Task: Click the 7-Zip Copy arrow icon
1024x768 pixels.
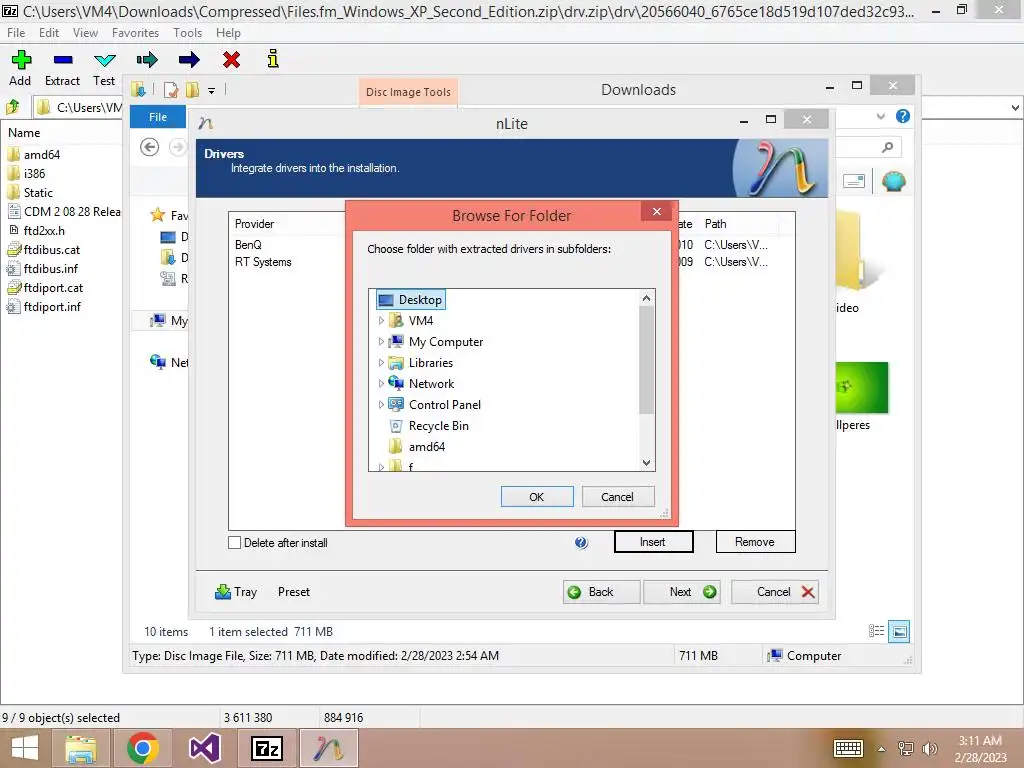Action: coord(147,60)
